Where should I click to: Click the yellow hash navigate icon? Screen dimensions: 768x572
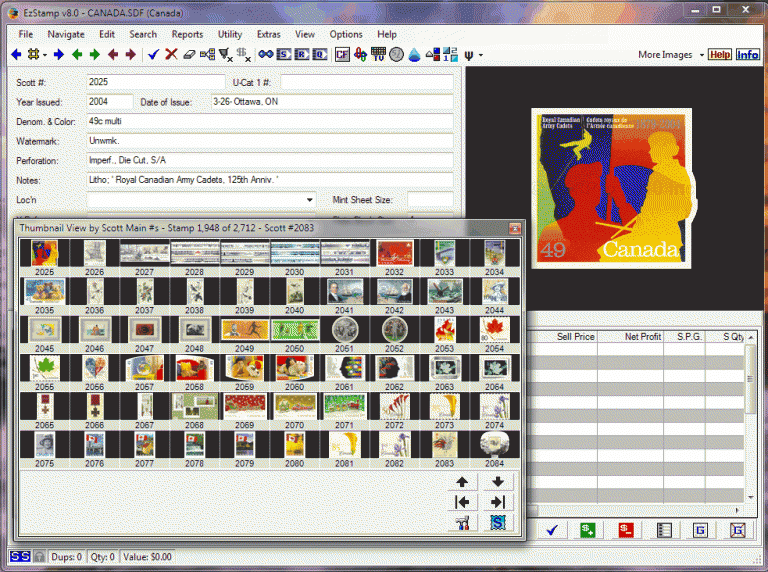tap(33, 54)
